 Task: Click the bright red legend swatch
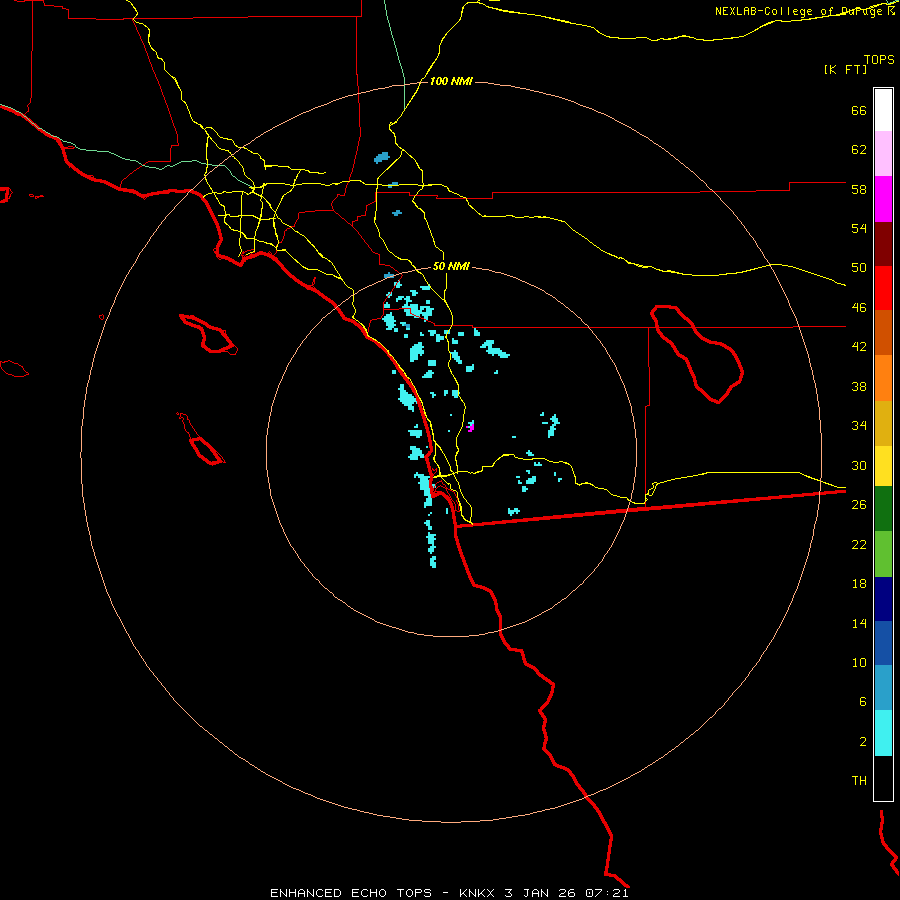(883, 288)
